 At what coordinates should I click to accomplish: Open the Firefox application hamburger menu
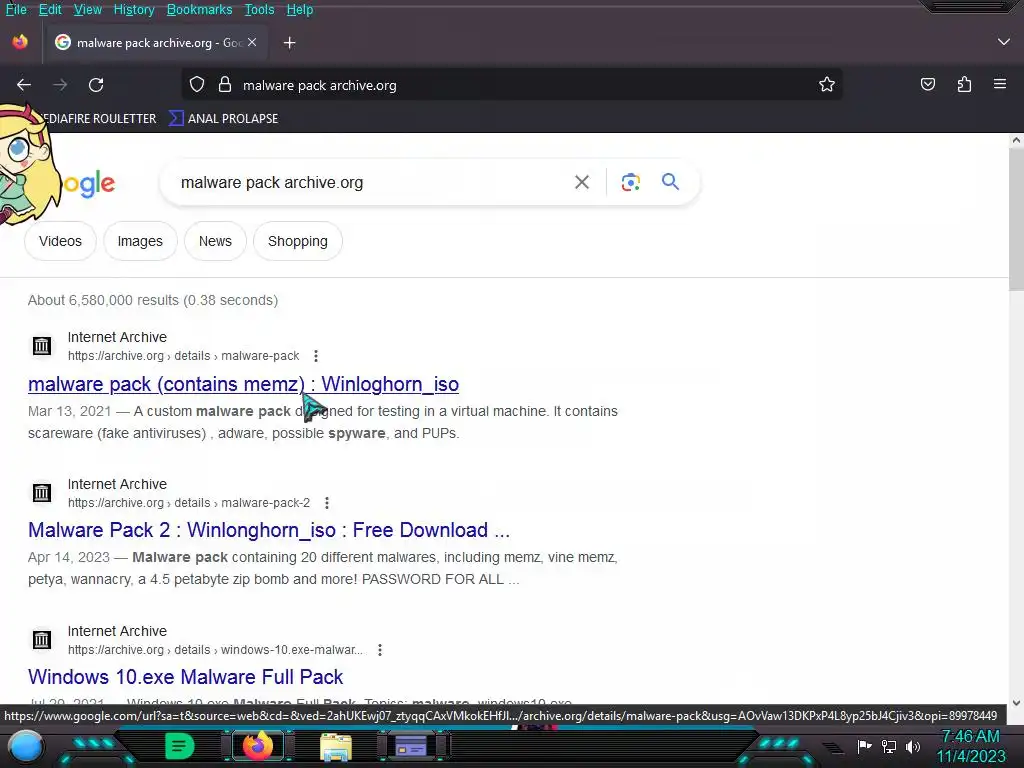point(999,84)
